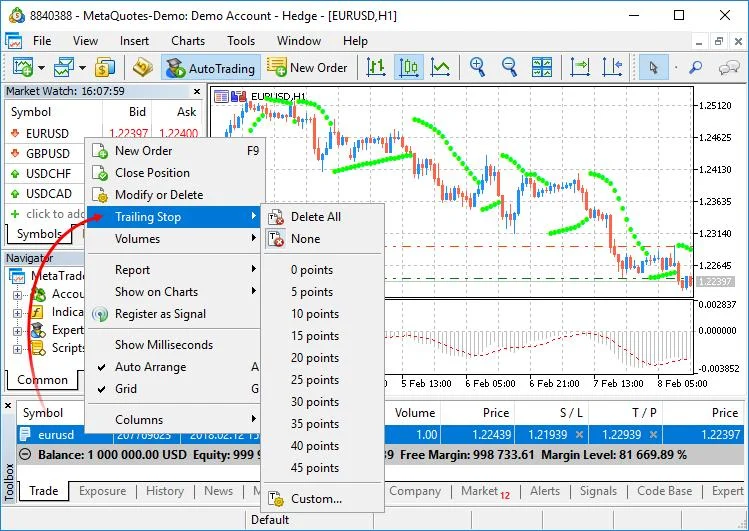
Task: Select the cursor arrow tool
Action: pyautogui.click(x=653, y=67)
